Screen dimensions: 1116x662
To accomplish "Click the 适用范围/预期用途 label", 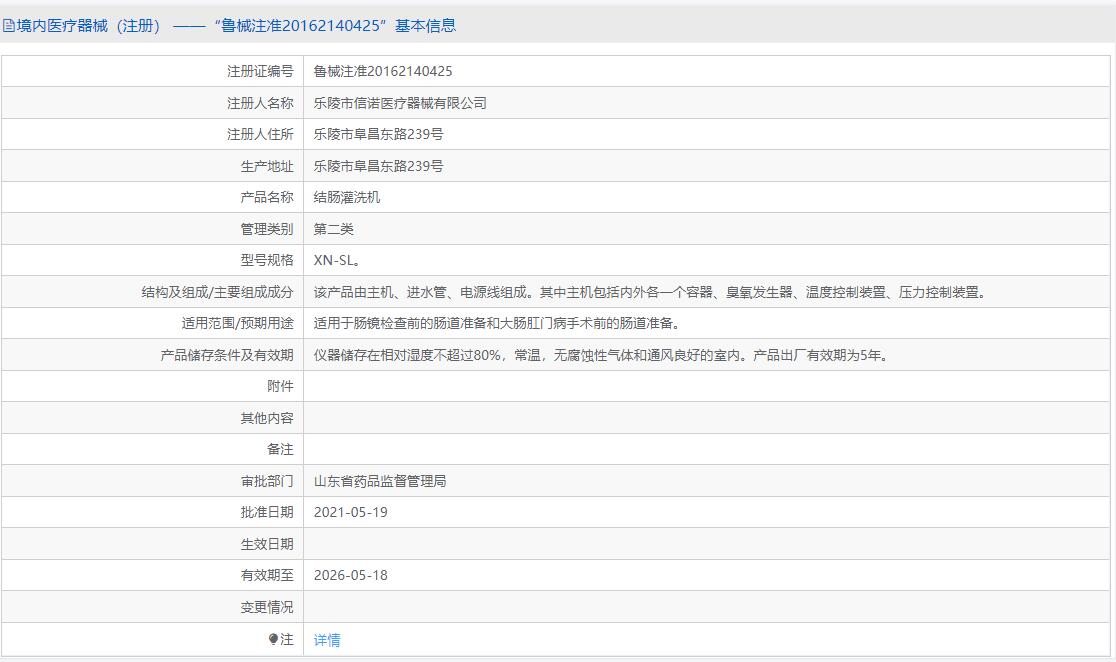I will pyautogui.click(x=237, y=323).
